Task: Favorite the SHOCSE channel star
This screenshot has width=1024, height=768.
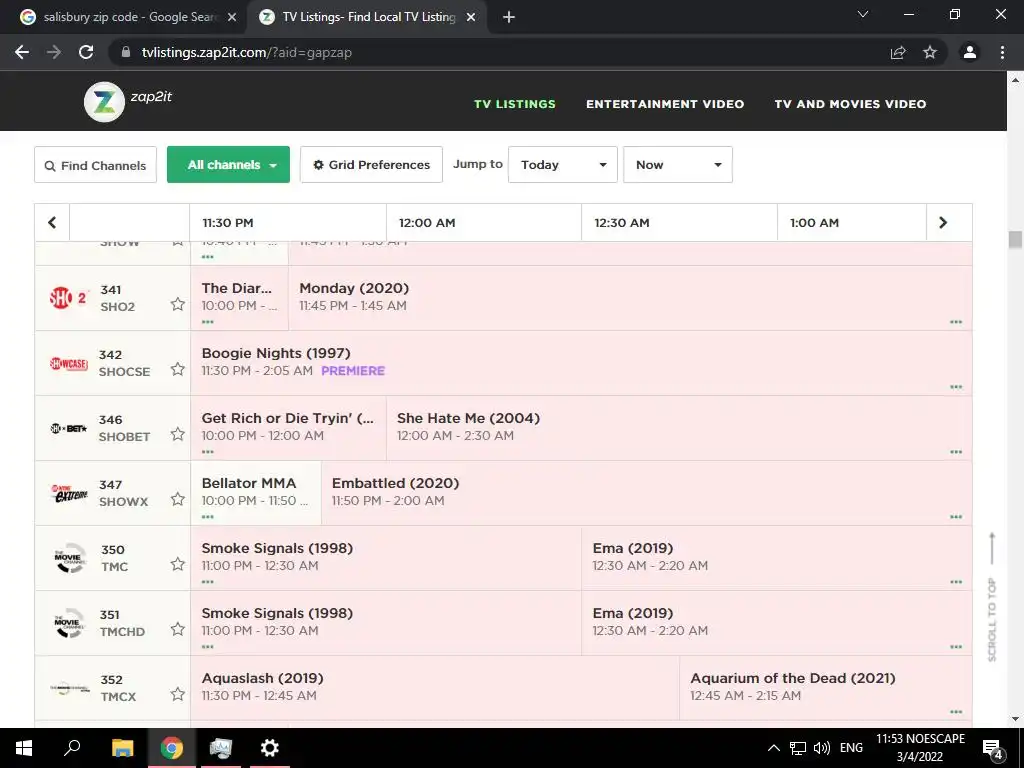Action: (178, 370)
